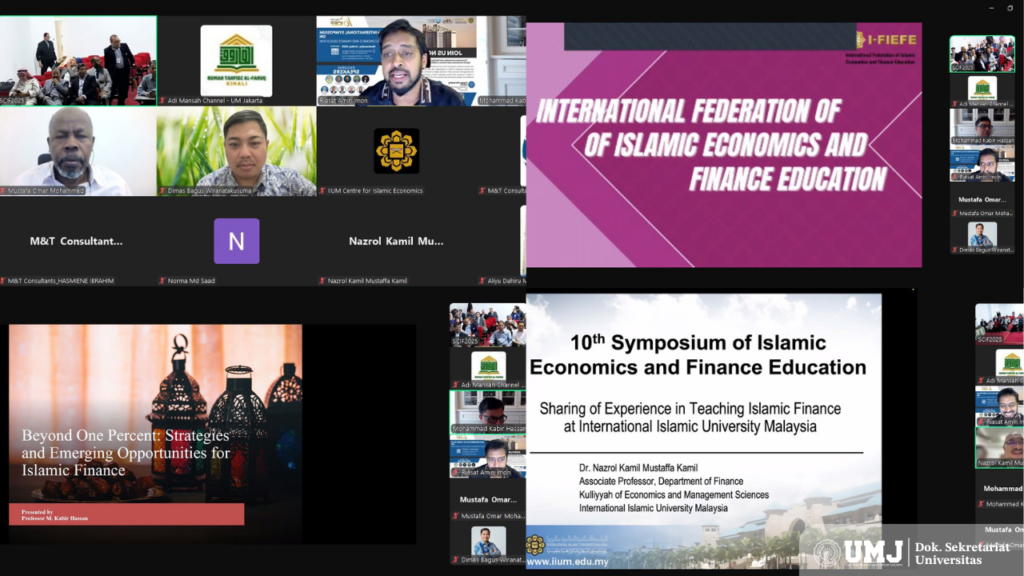The image size is (1024, 576).
Task: Click muted mic icon beside Dimas Bagus Wiranatakusuma
Action: point(162,191)
